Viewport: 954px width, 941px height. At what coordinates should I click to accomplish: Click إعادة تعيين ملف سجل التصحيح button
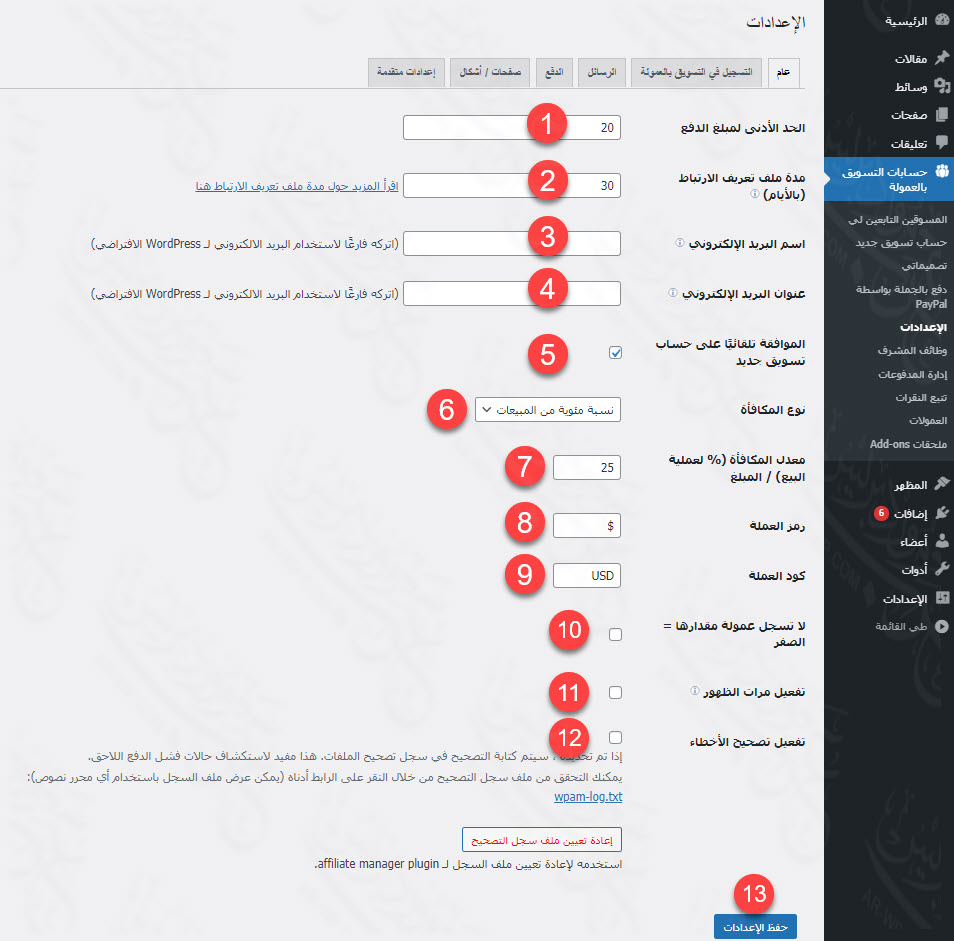click(x=541, y=840)
